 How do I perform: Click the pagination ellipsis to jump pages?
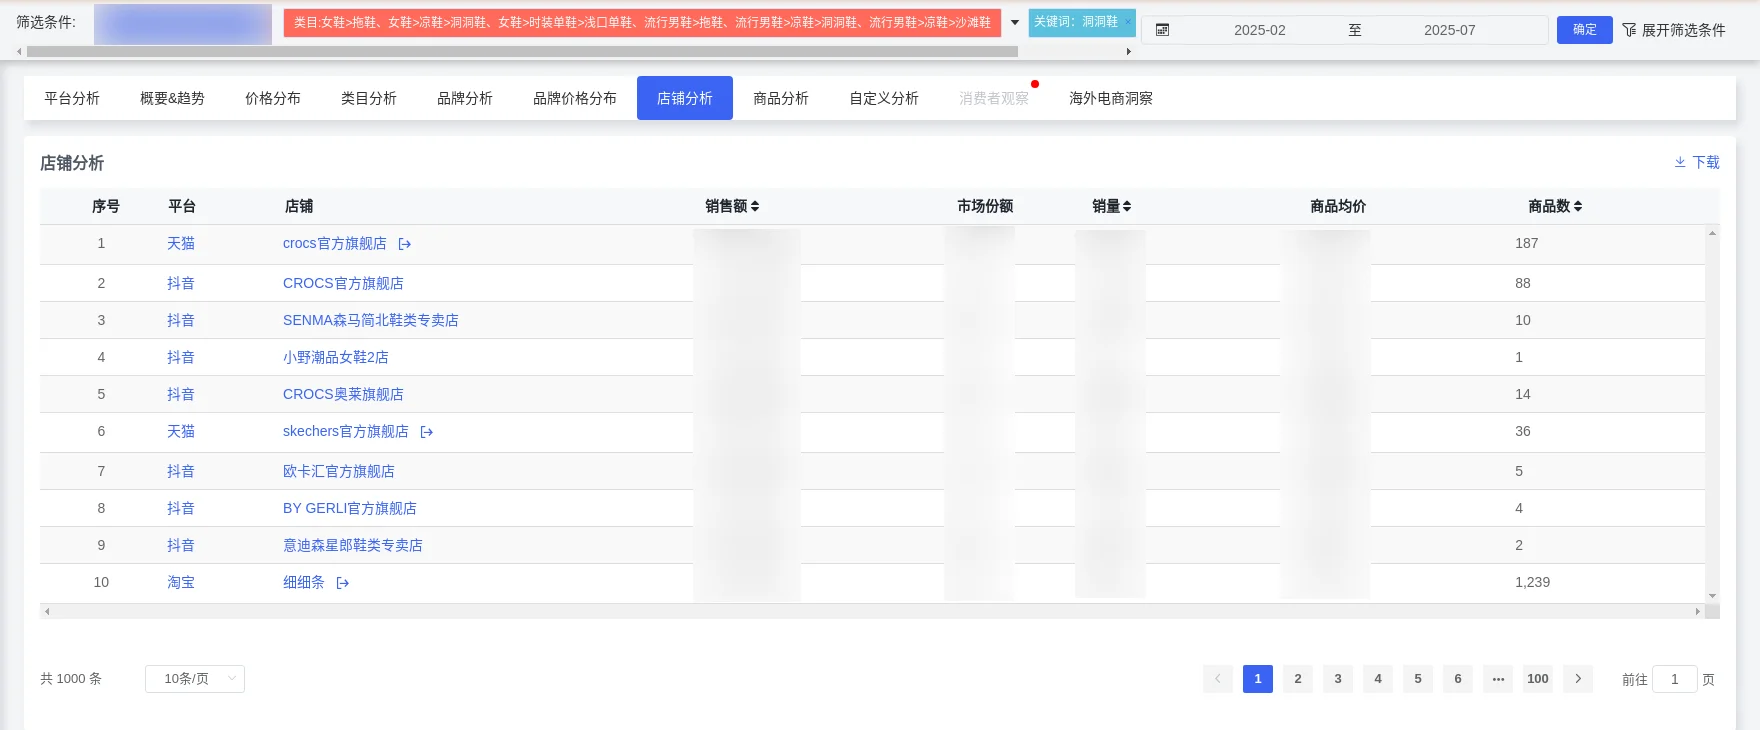[x=1498, y=679]
